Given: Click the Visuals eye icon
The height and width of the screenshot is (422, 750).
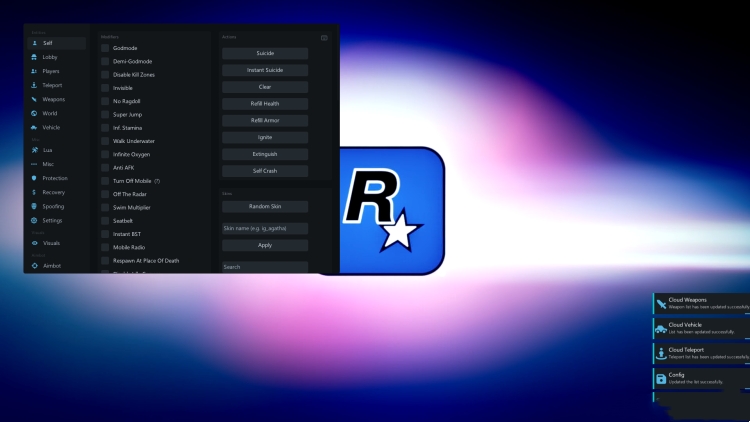Looking at the screenshot, I should coord(34,243).
